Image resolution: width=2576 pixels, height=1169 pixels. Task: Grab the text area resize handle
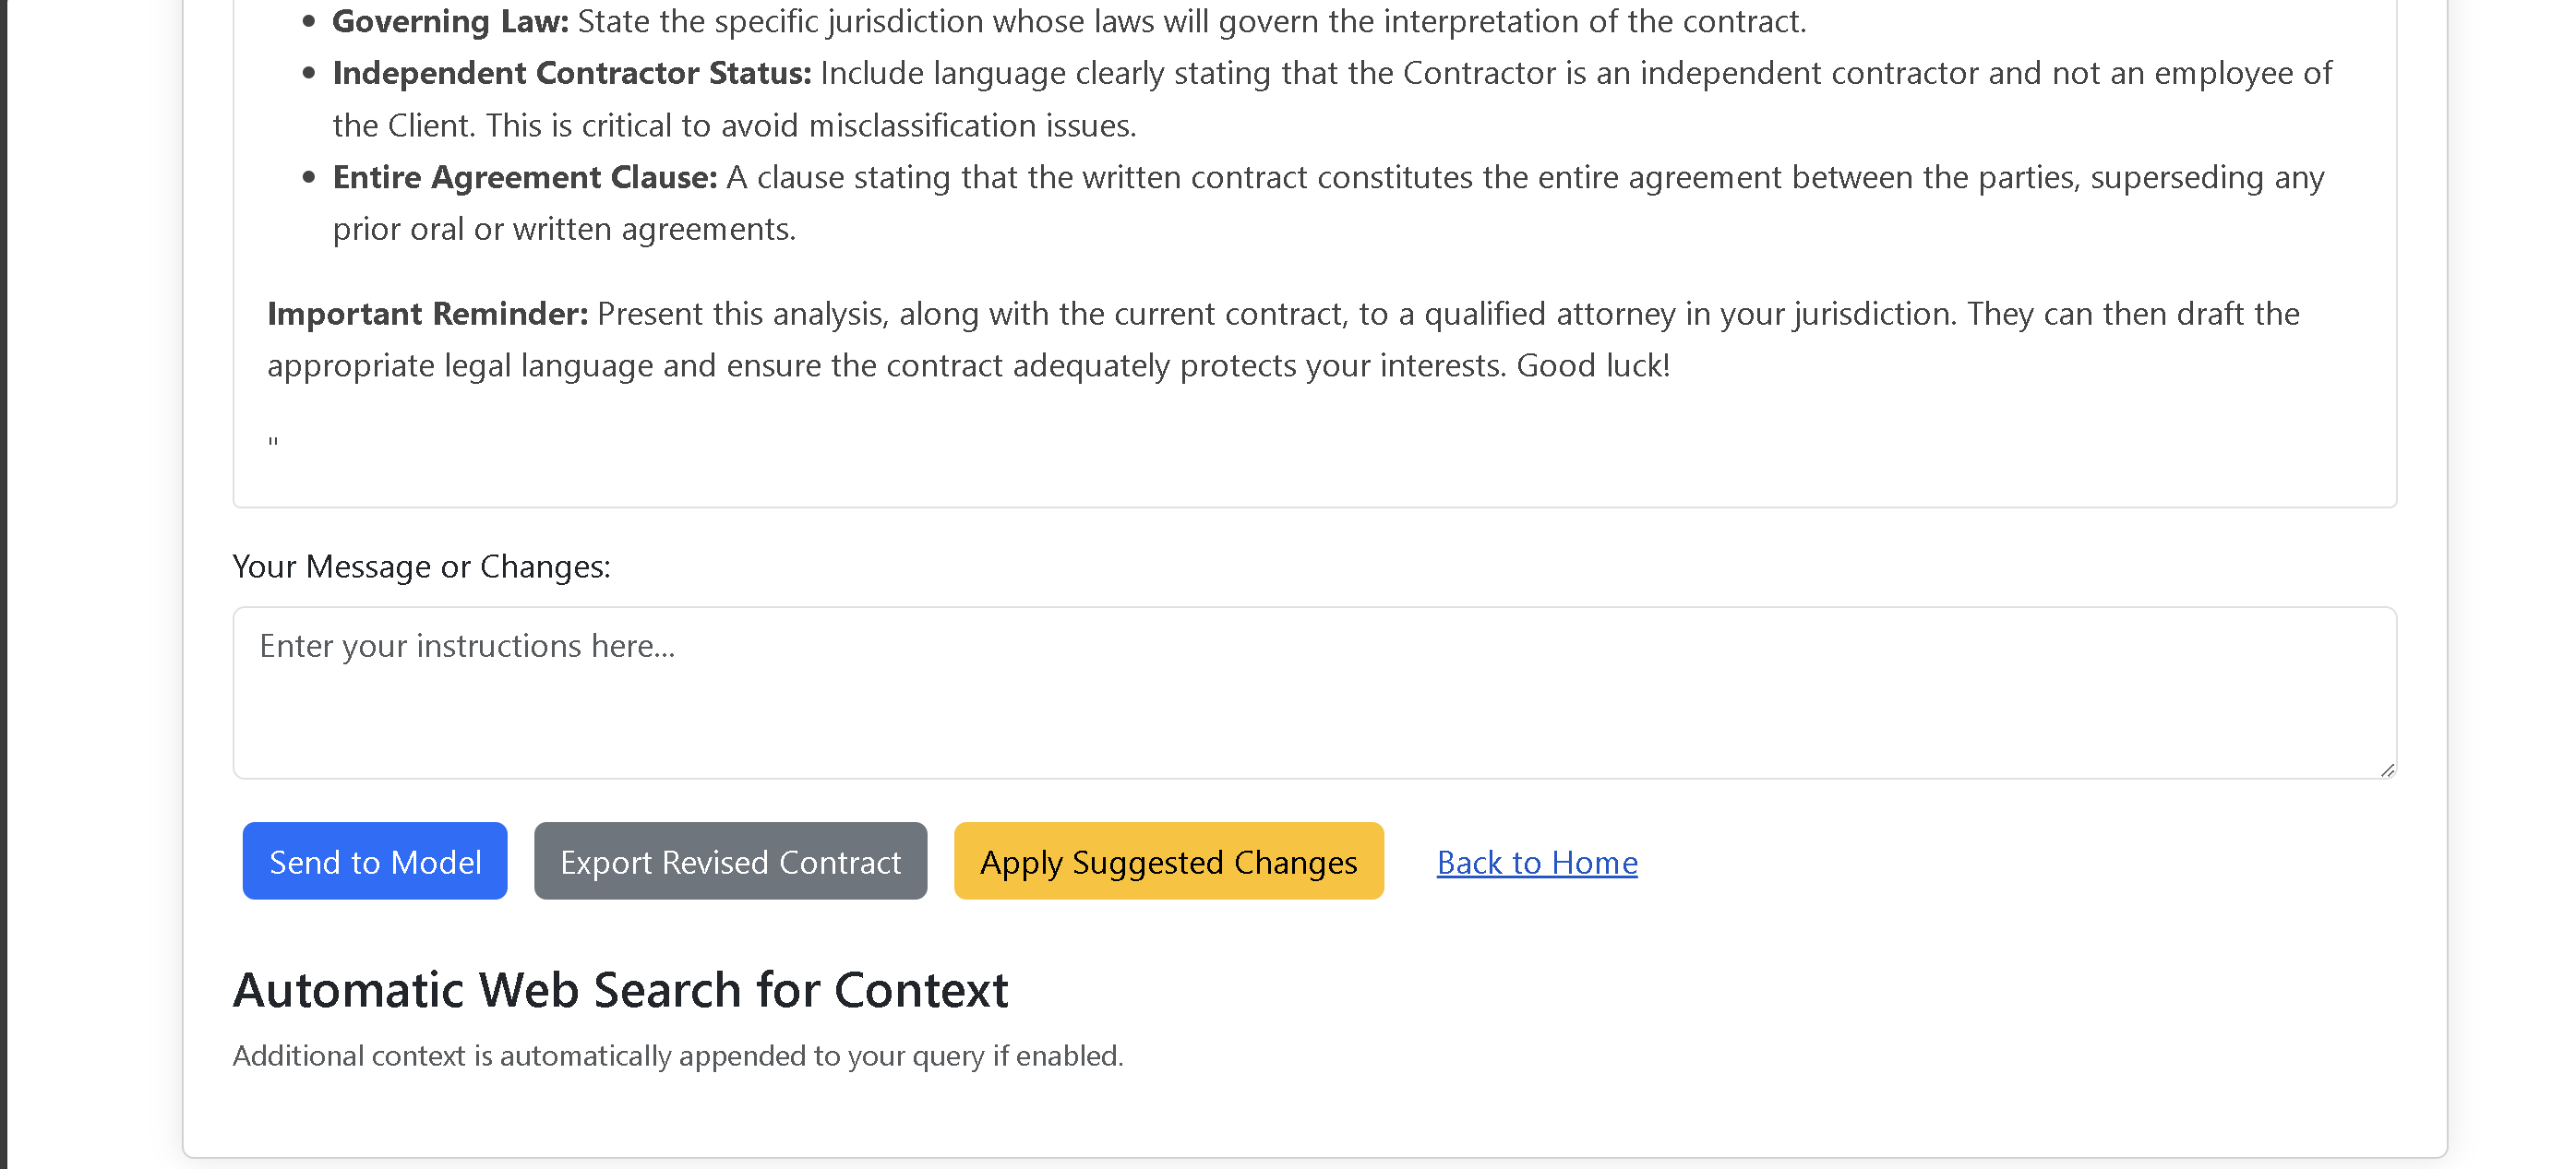[x=2387, y=770]
